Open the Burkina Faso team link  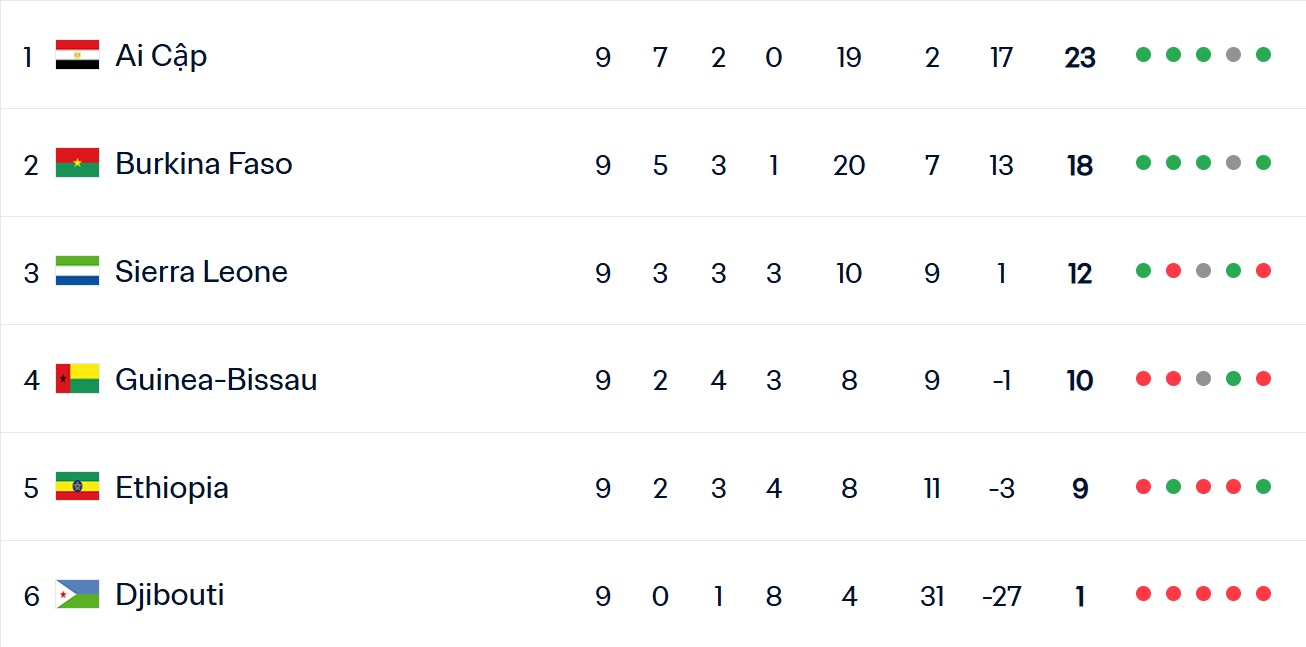click(x=203, y=164)
